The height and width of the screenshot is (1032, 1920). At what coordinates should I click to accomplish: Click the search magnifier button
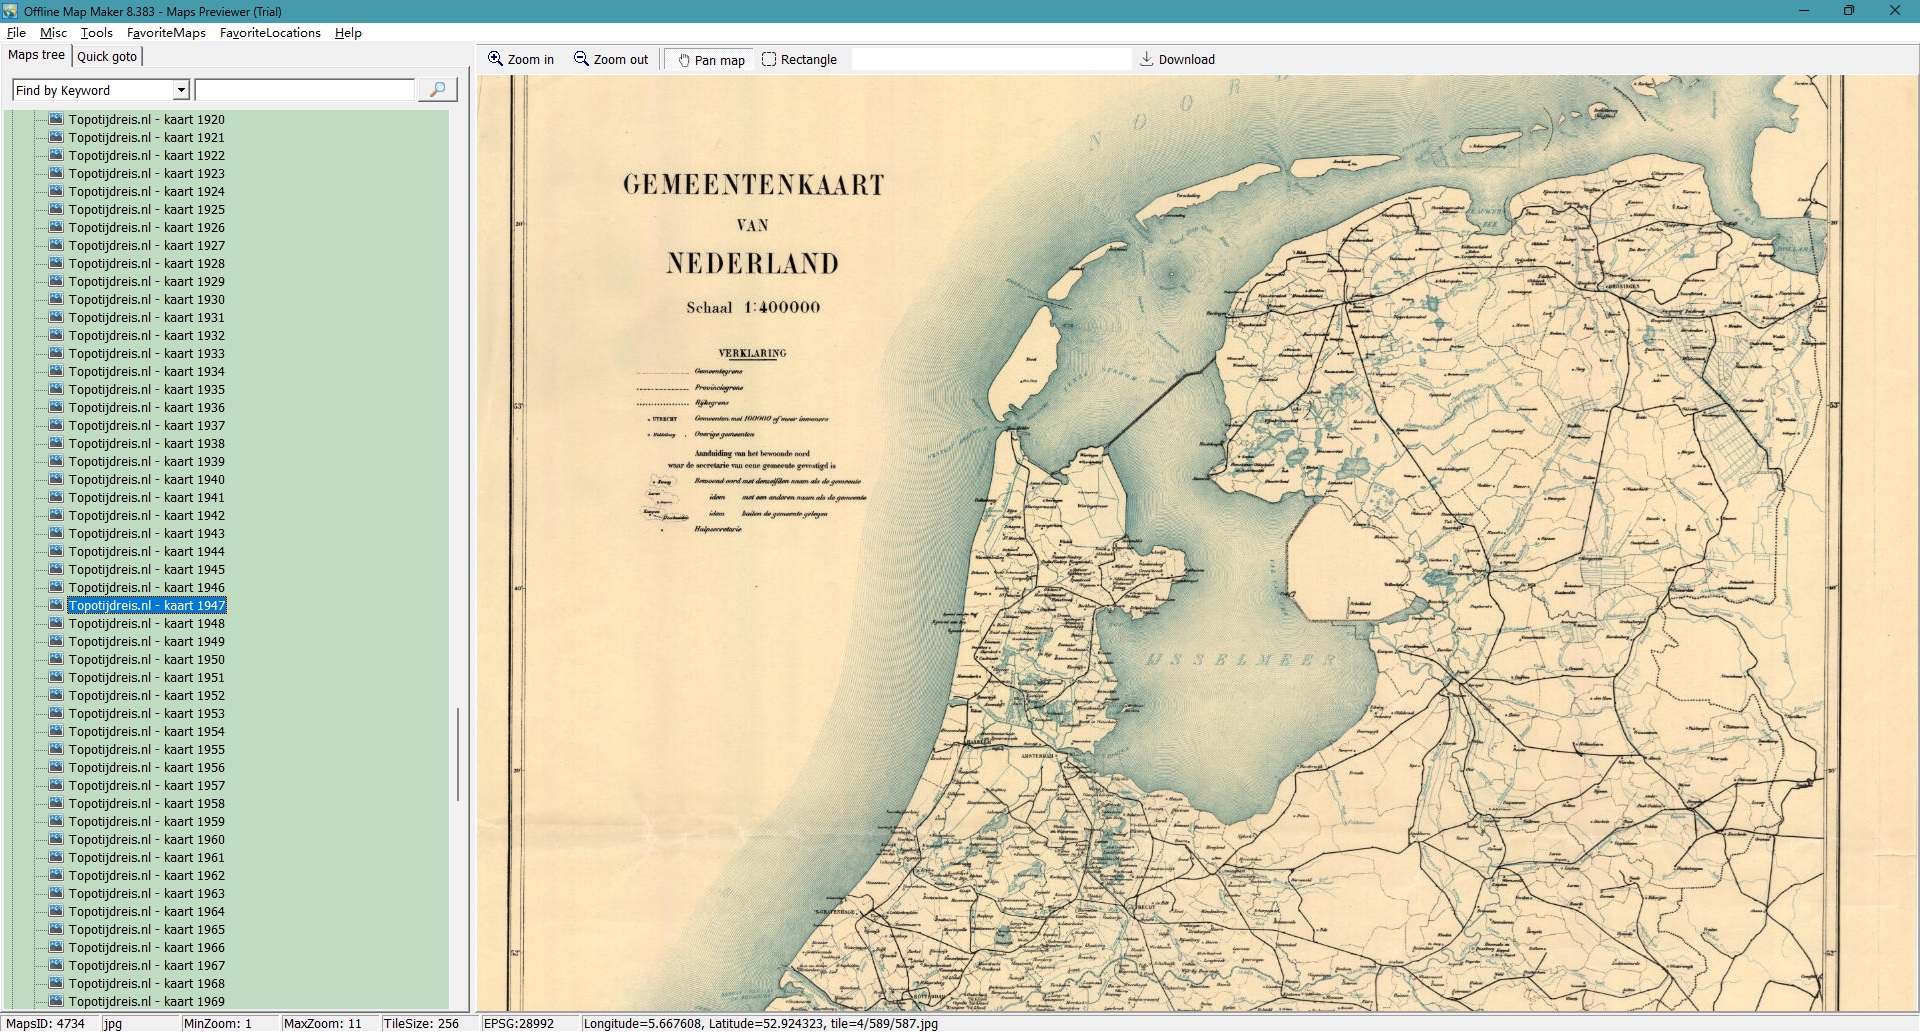[x=437, y=90]
